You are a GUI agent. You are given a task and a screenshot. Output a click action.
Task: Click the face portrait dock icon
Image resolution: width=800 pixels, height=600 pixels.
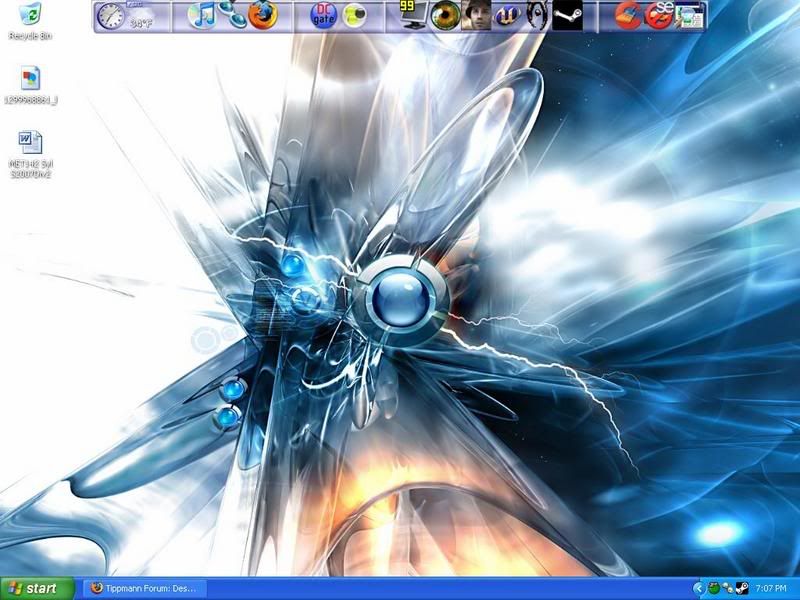[476, 16]
